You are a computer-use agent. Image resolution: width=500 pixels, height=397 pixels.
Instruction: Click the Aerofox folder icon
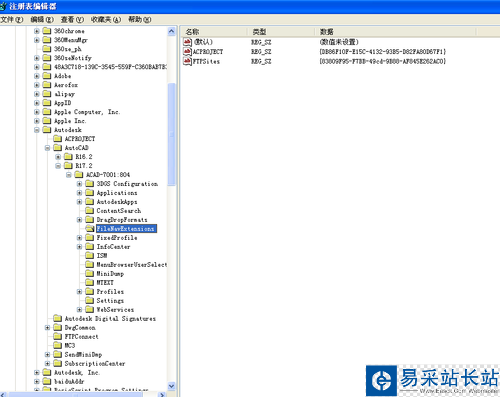point(47,85)
